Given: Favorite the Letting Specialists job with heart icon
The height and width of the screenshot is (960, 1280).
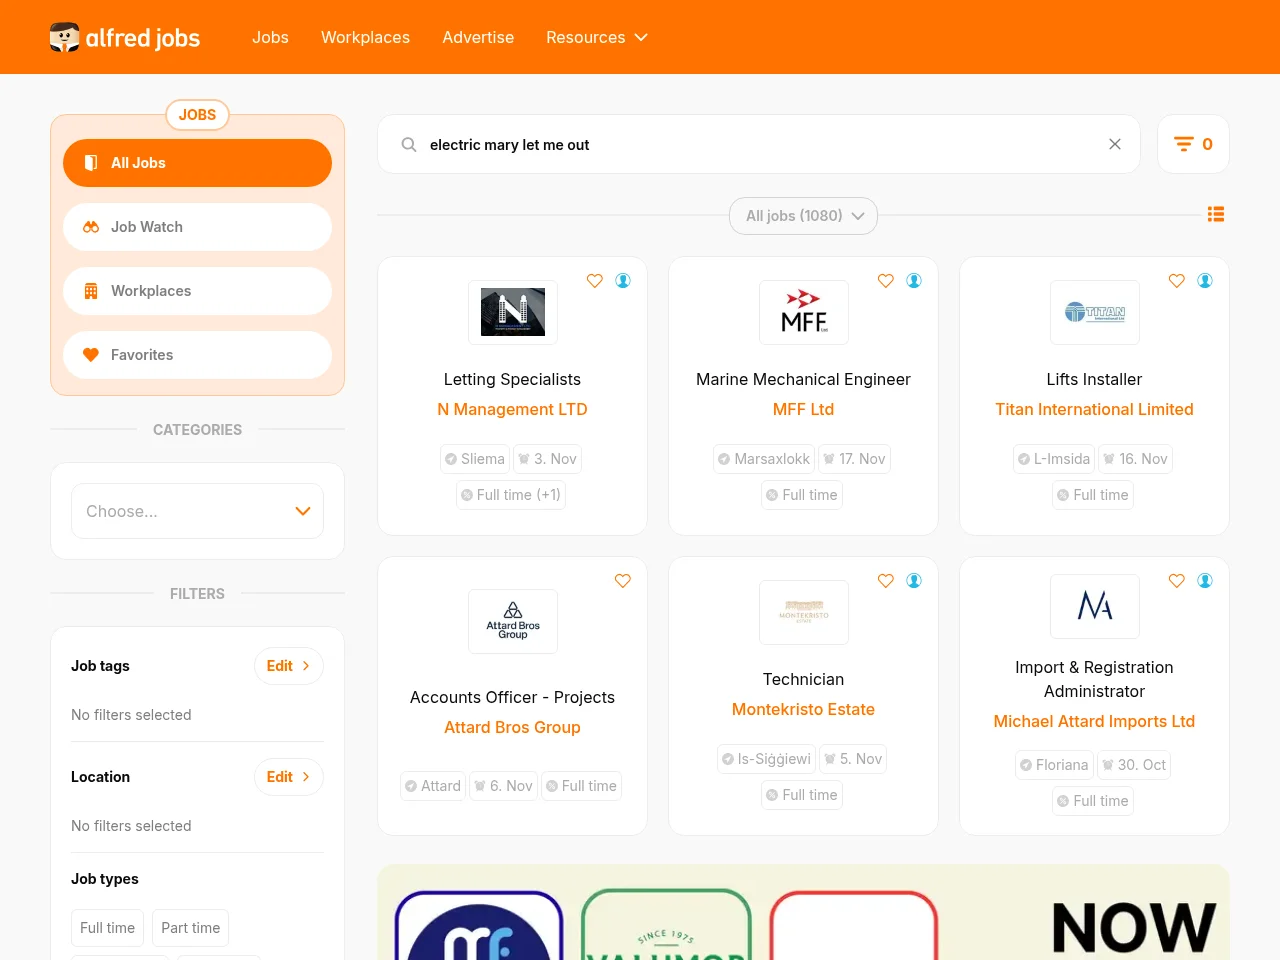Looking at the screenshot, I should (595, 281).
